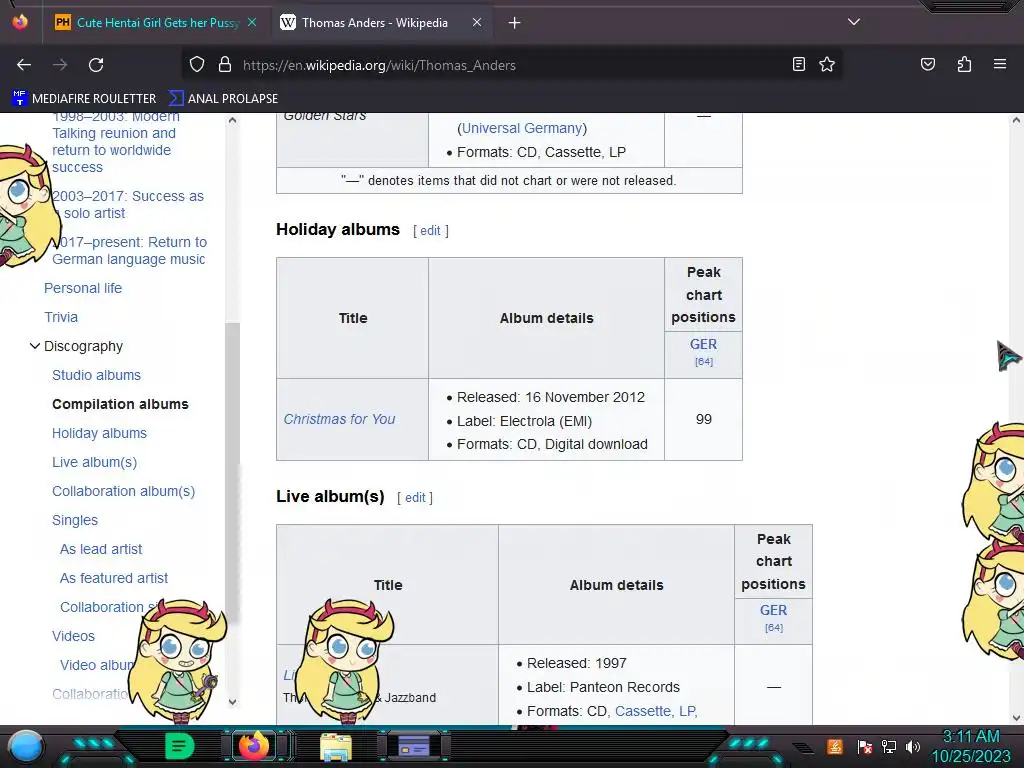
Task: Open the Firefox extensions panel
Action: click(964, 64)
